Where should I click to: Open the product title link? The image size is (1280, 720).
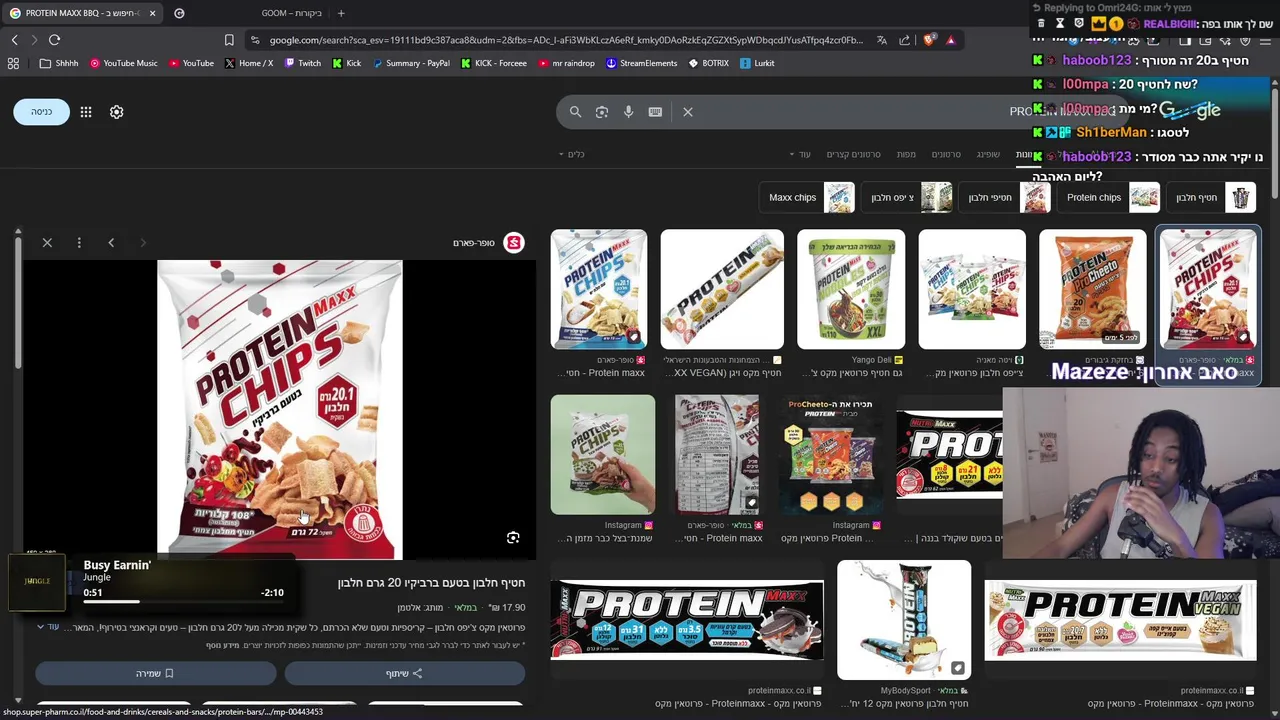coord(431,583)
